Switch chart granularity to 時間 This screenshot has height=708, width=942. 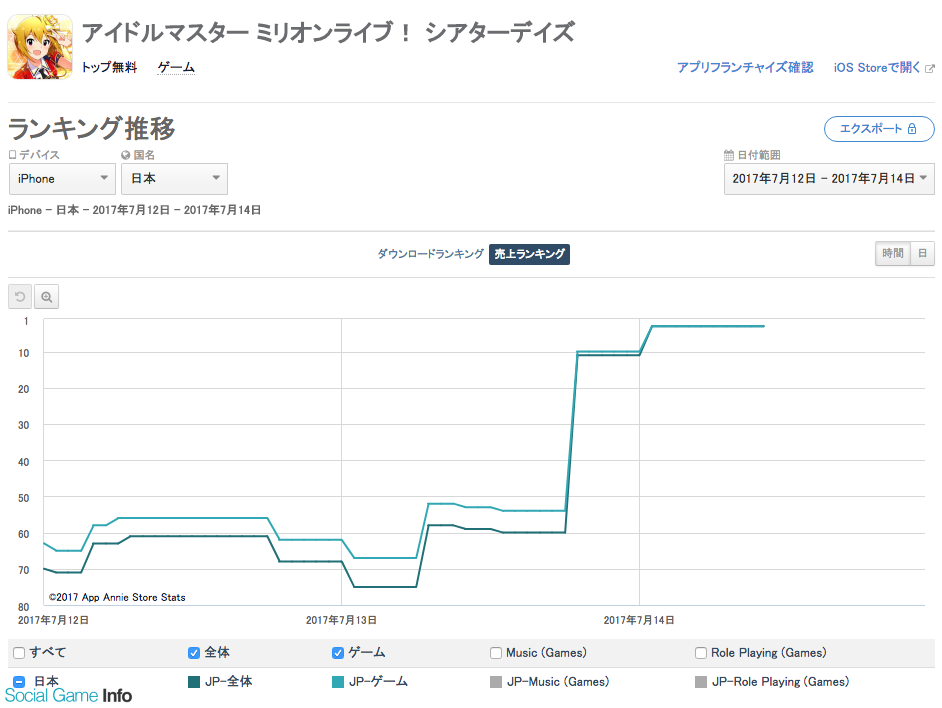pyautogui.click(x=893, y=254)
